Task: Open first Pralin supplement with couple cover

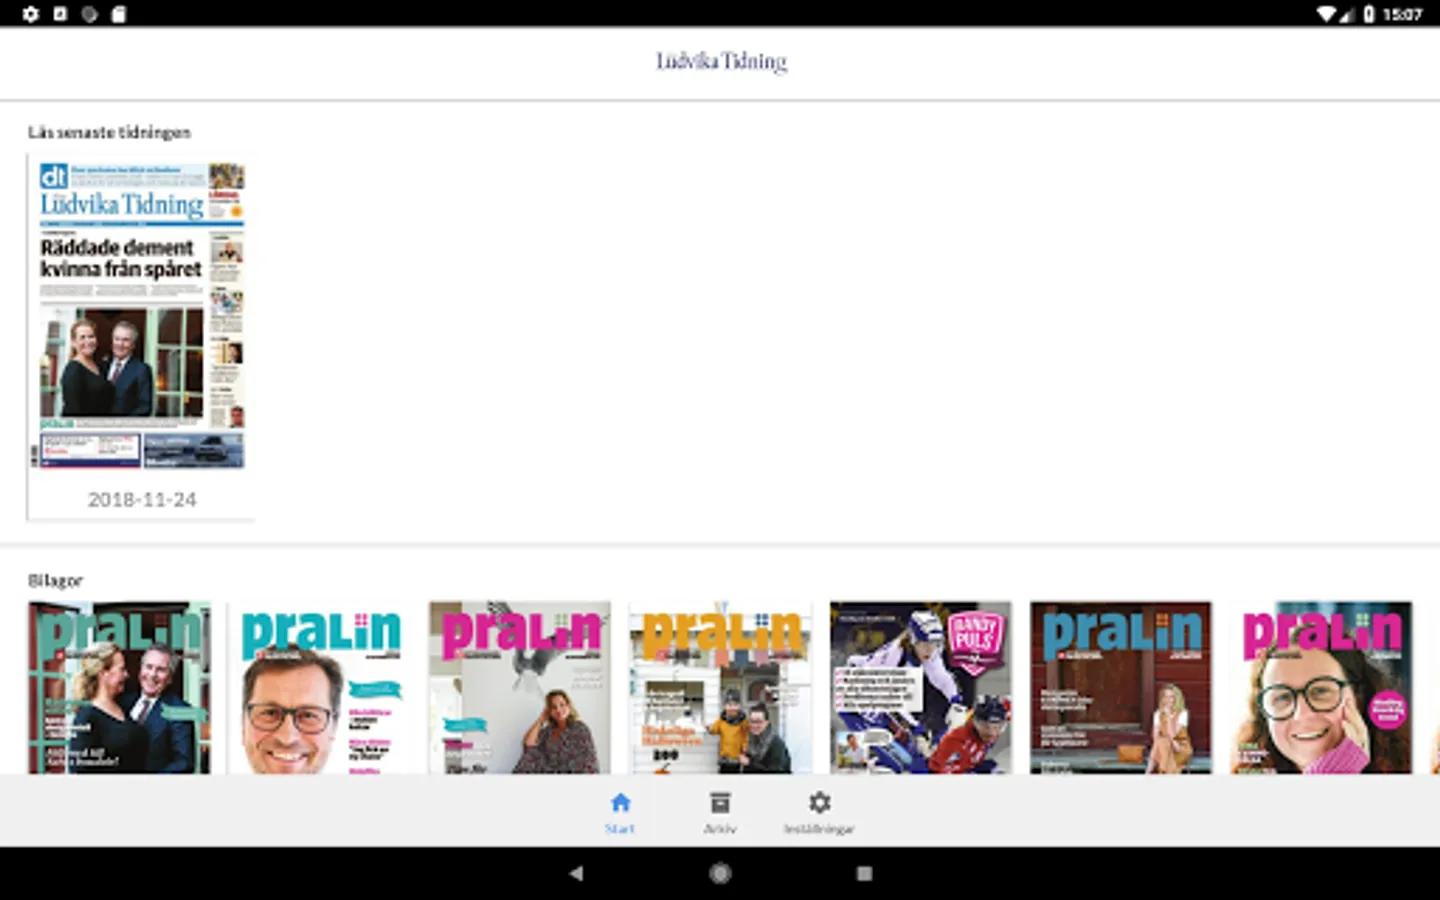Action: pyautogui.click(x=120, y=687)
